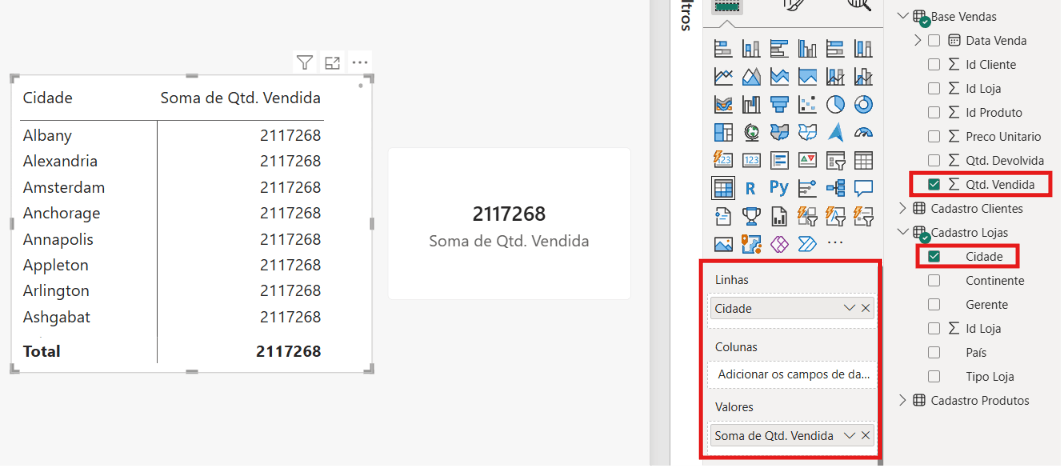Open Soma de Qtd. Vendida dropdown

pyautogui.click(x=850, y=436)
